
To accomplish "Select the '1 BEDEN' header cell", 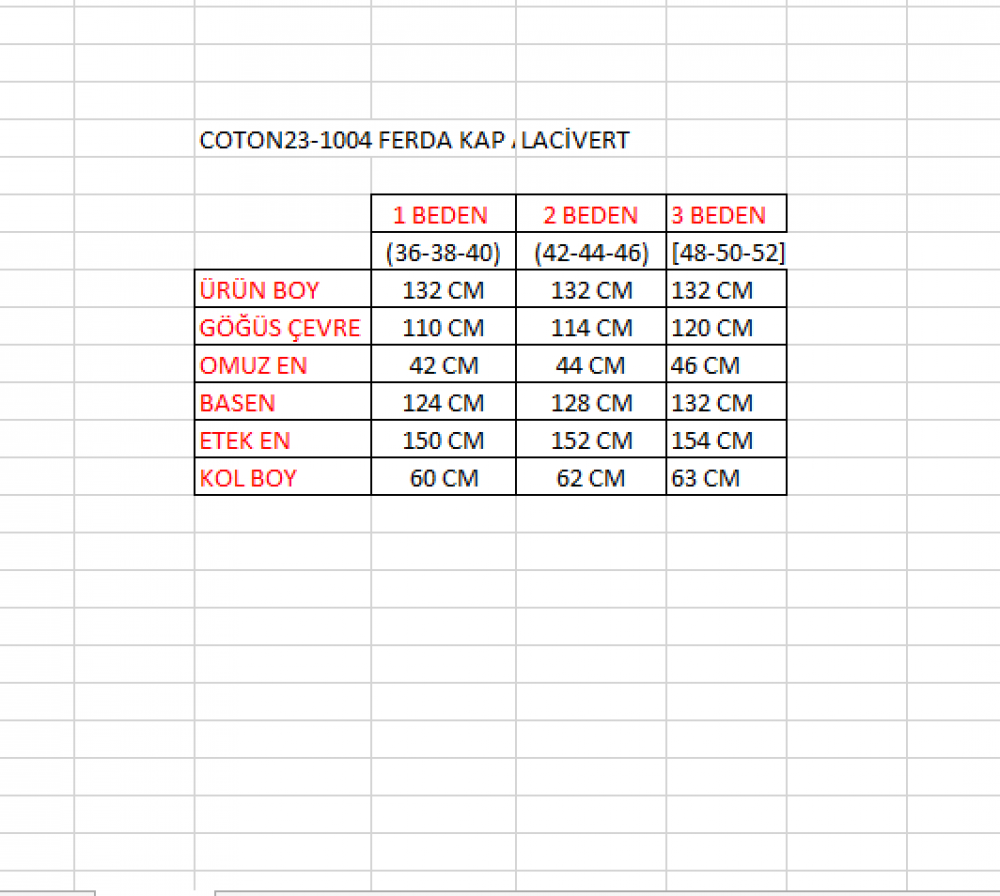I will click(x=443, y=214).
